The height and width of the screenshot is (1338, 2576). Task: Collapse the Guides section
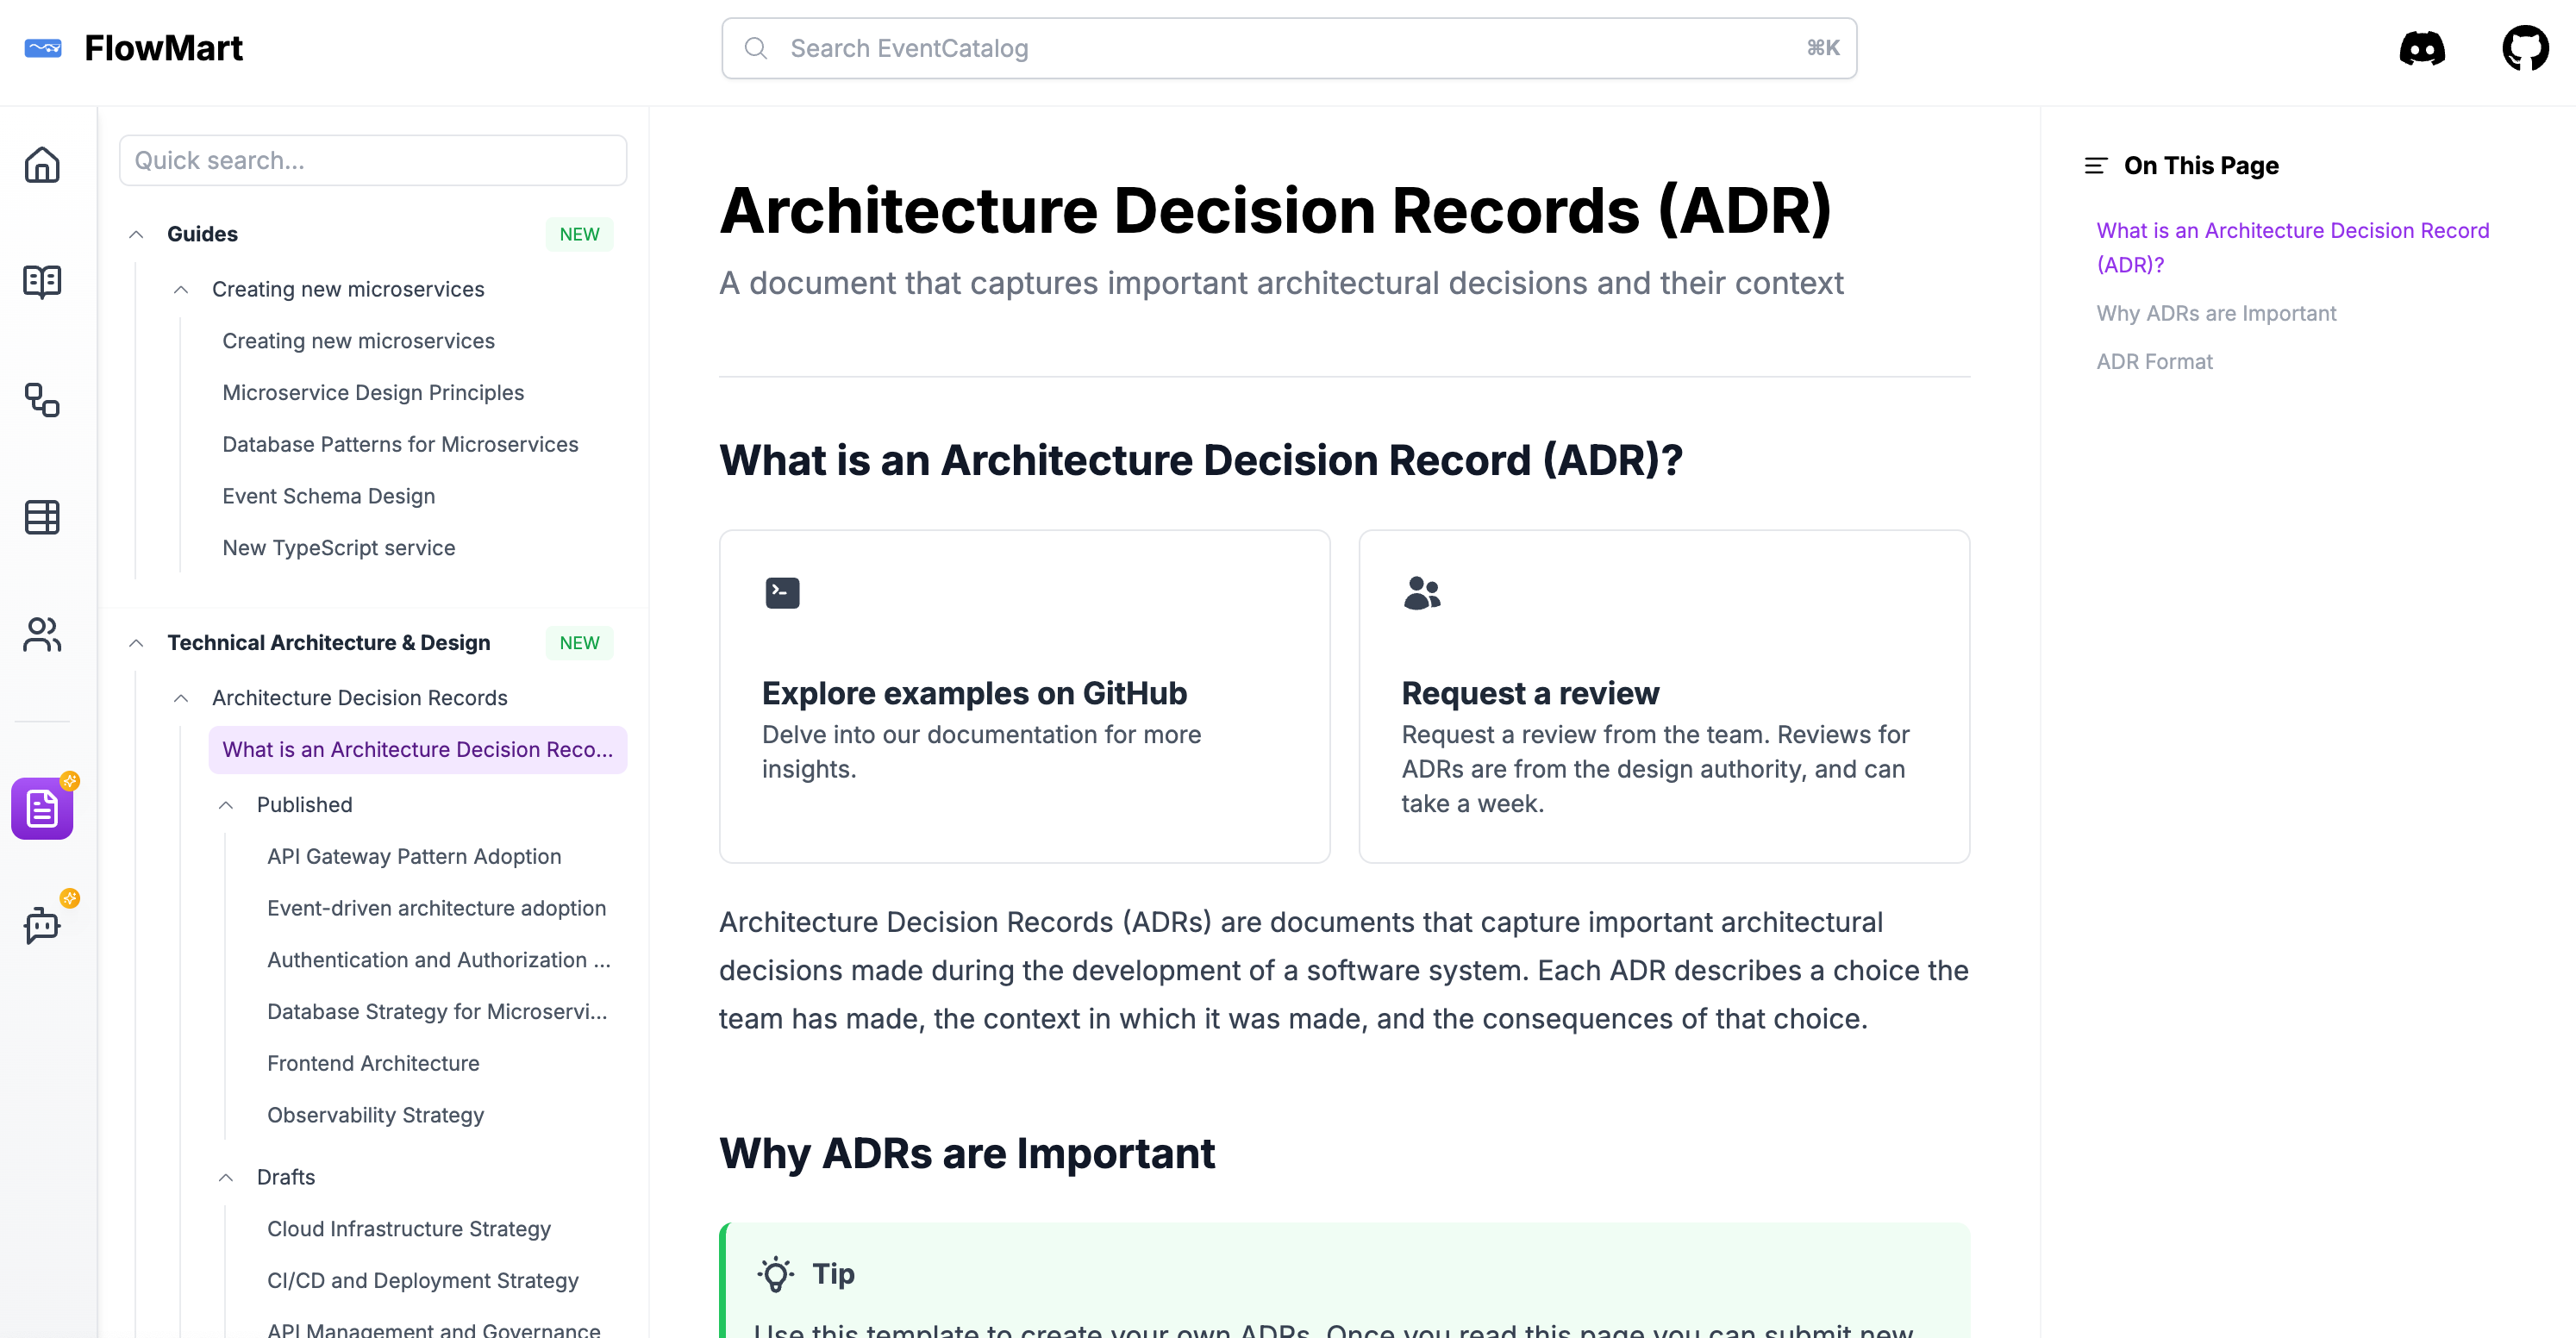click(x=137, y=233)
